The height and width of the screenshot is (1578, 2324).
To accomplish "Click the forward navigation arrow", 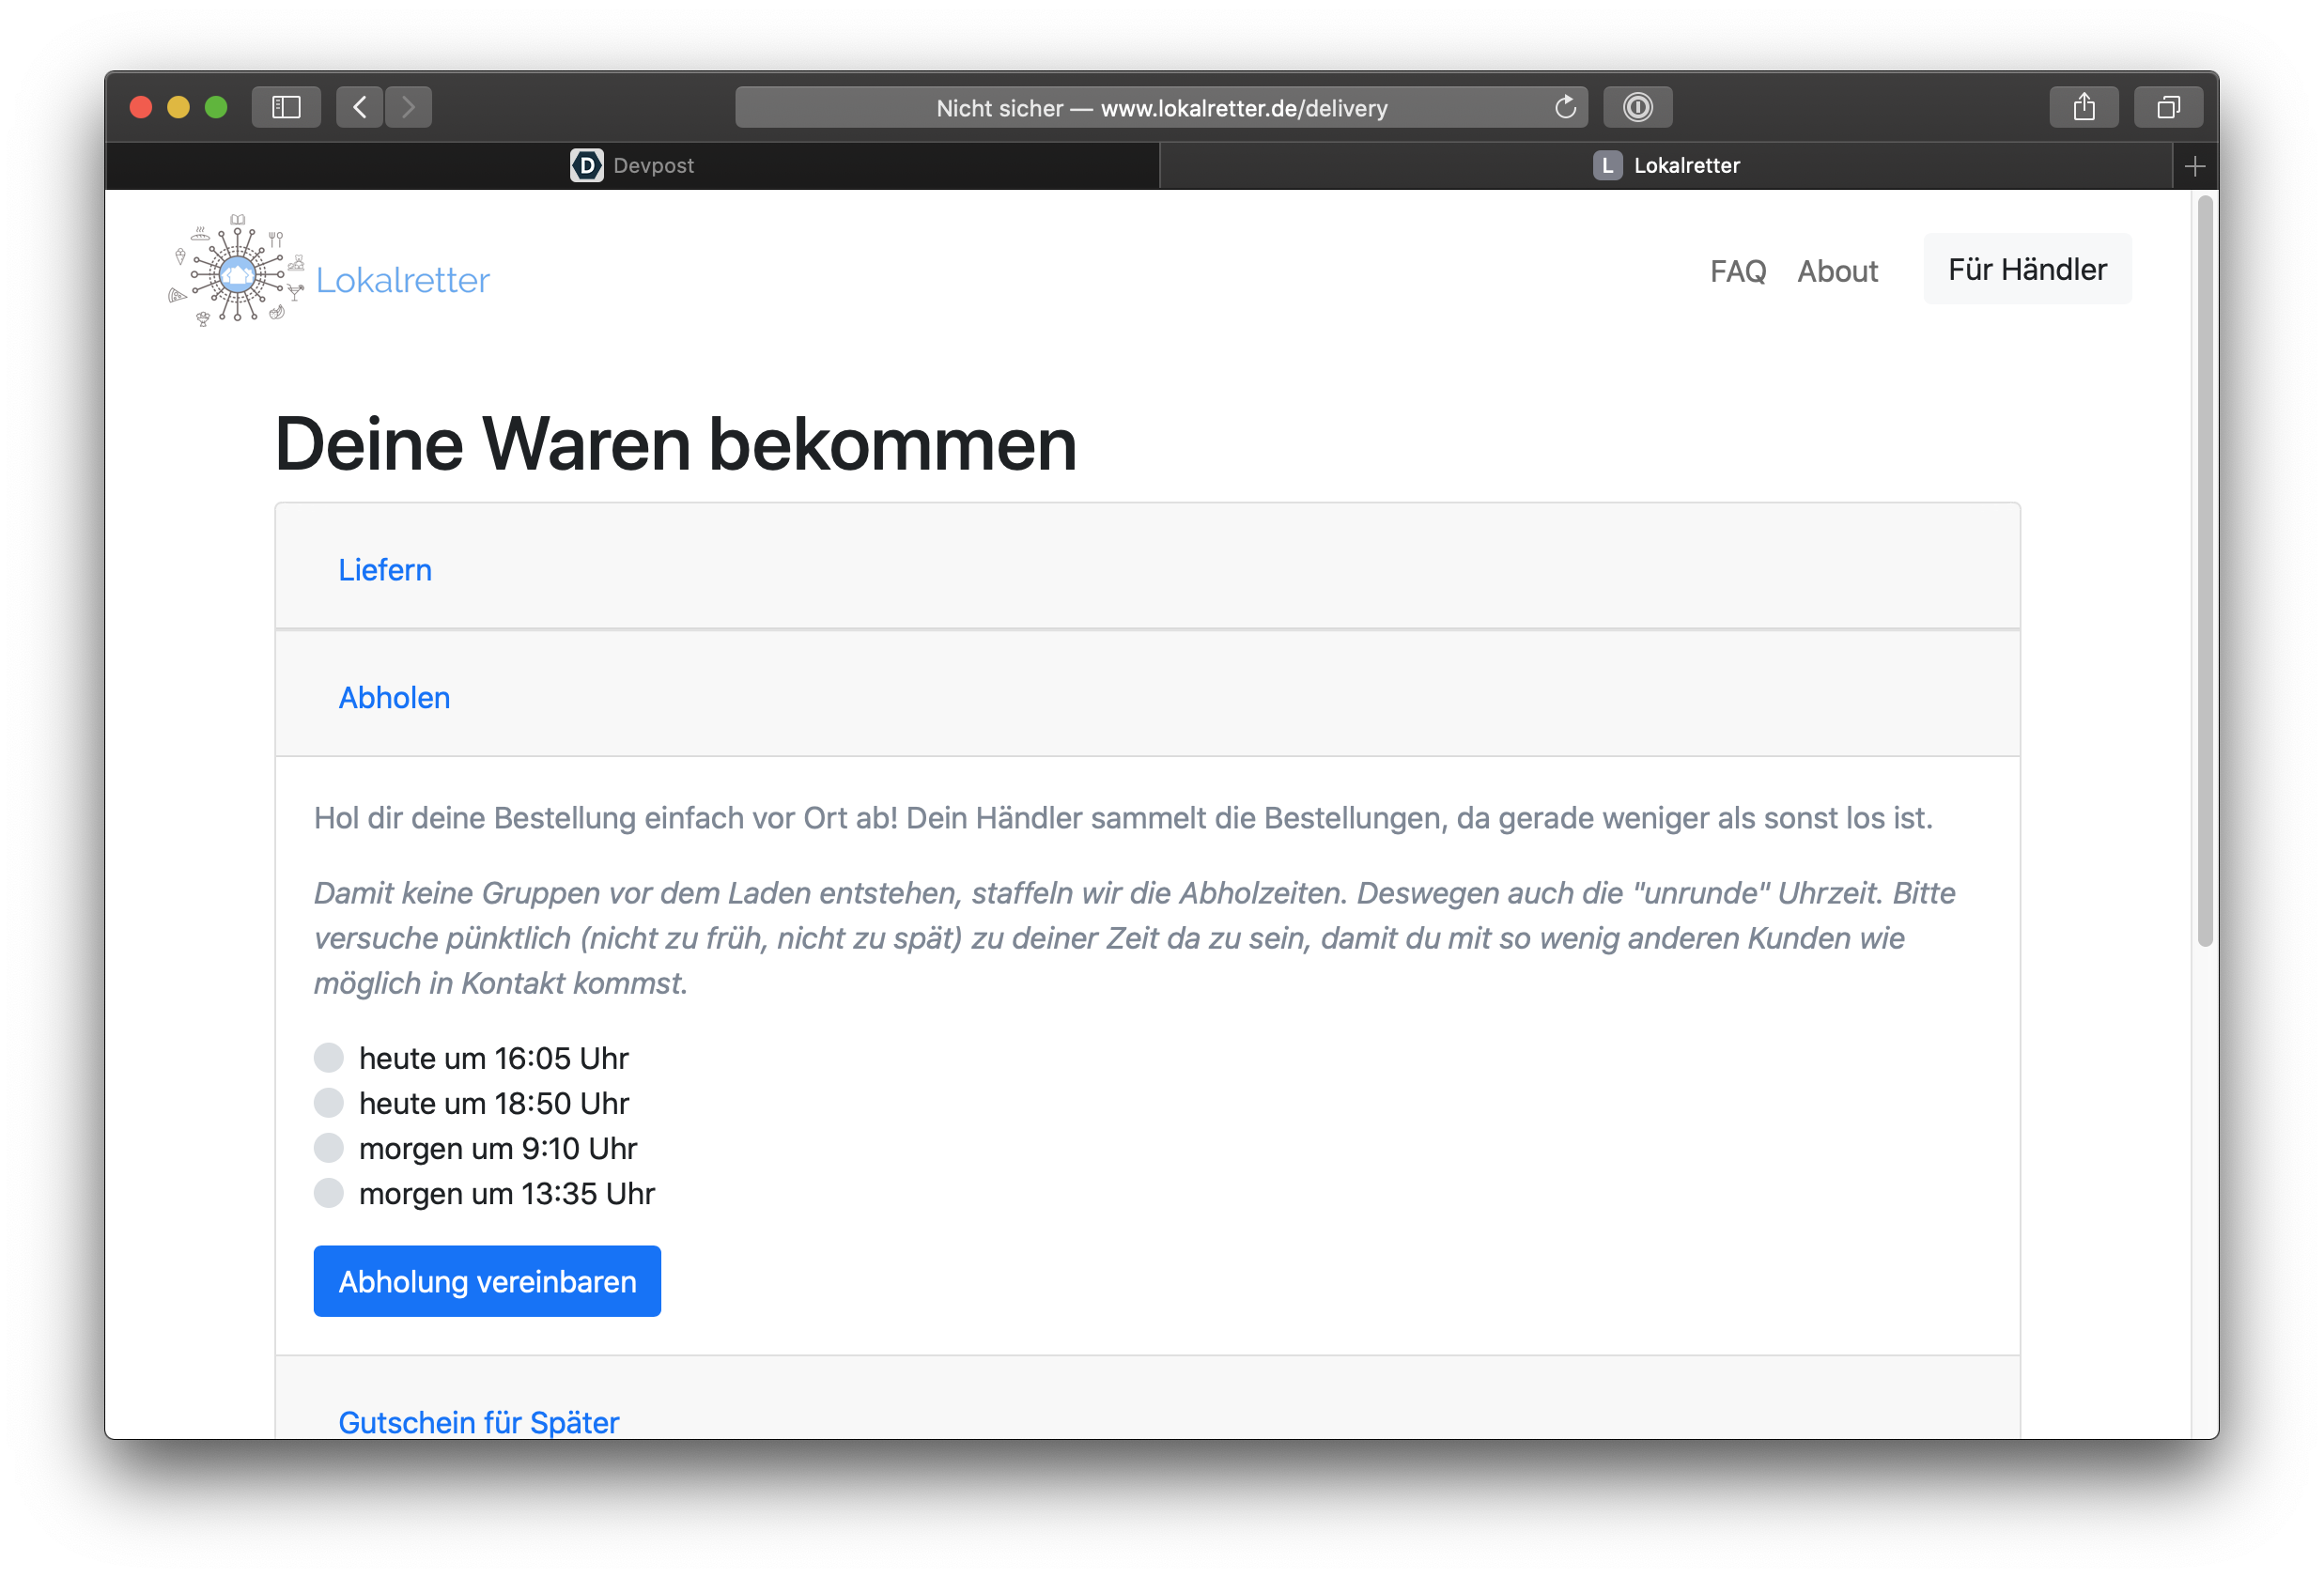I will 408,107.
